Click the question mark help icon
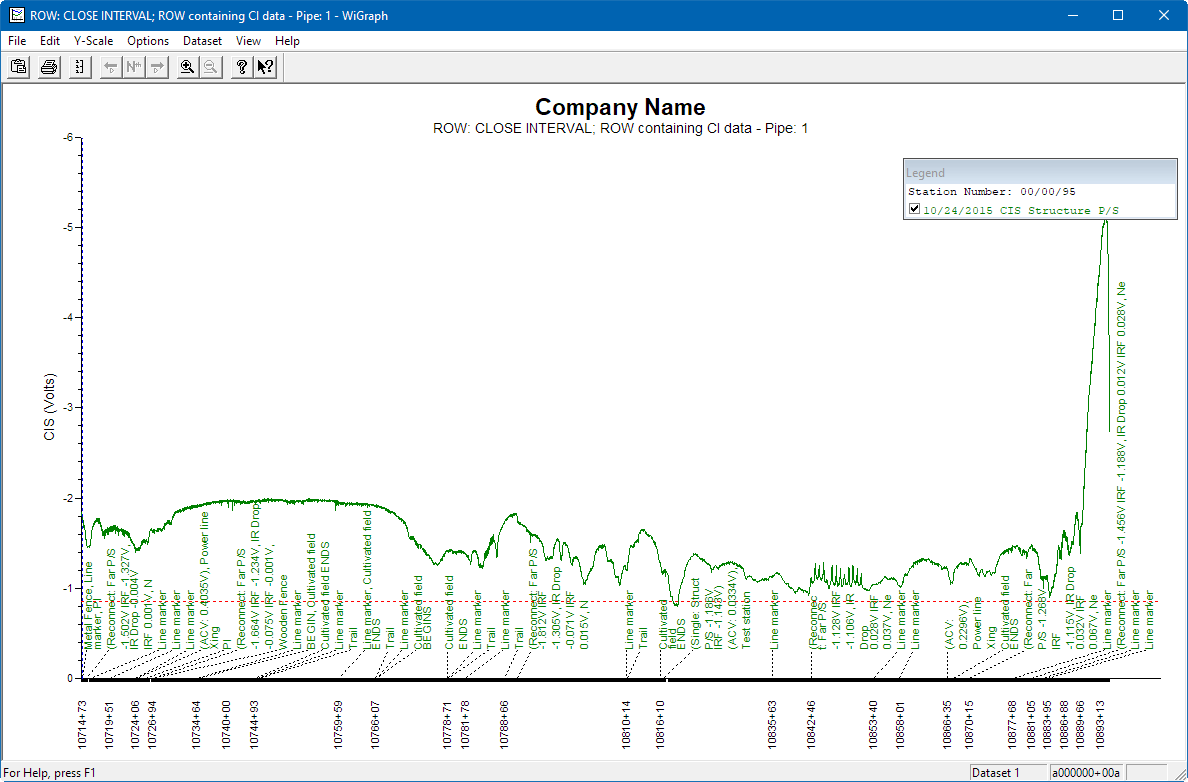Image resolution: width=1188 pixels, height=782 pixels. (x=241, y=67)
